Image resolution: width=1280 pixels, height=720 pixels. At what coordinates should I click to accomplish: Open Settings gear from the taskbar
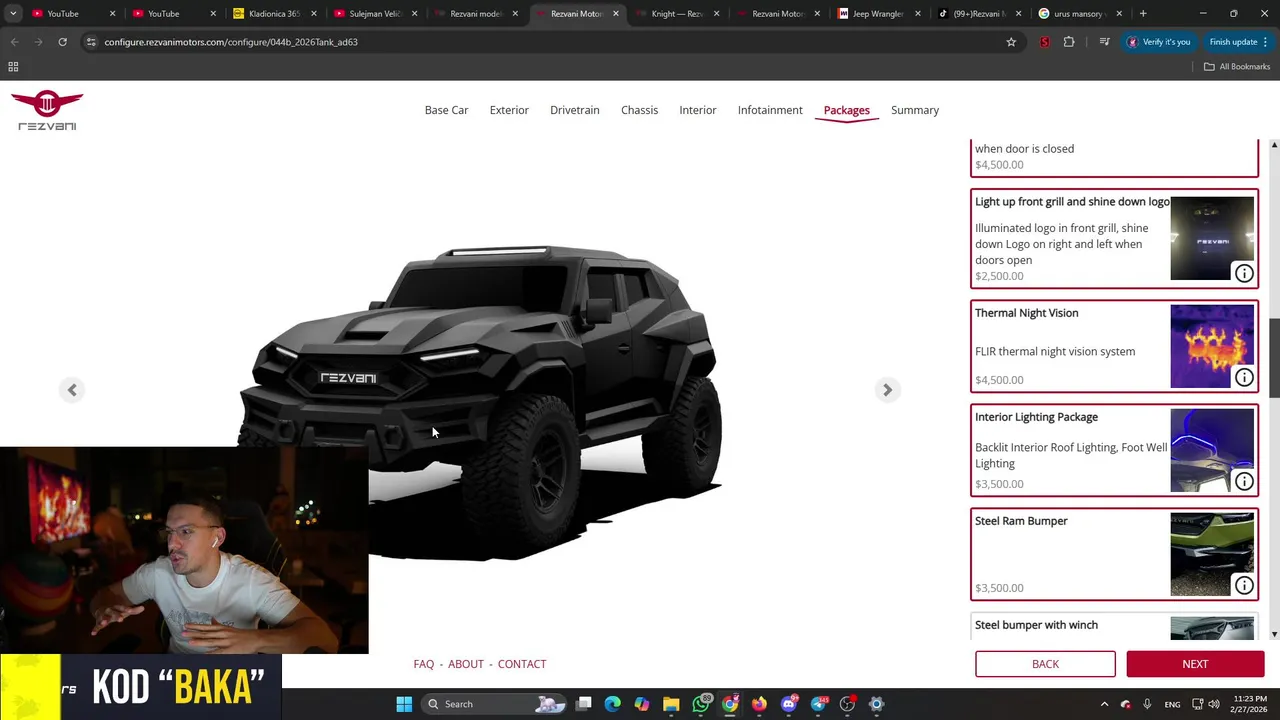click(x=876, y=704)
